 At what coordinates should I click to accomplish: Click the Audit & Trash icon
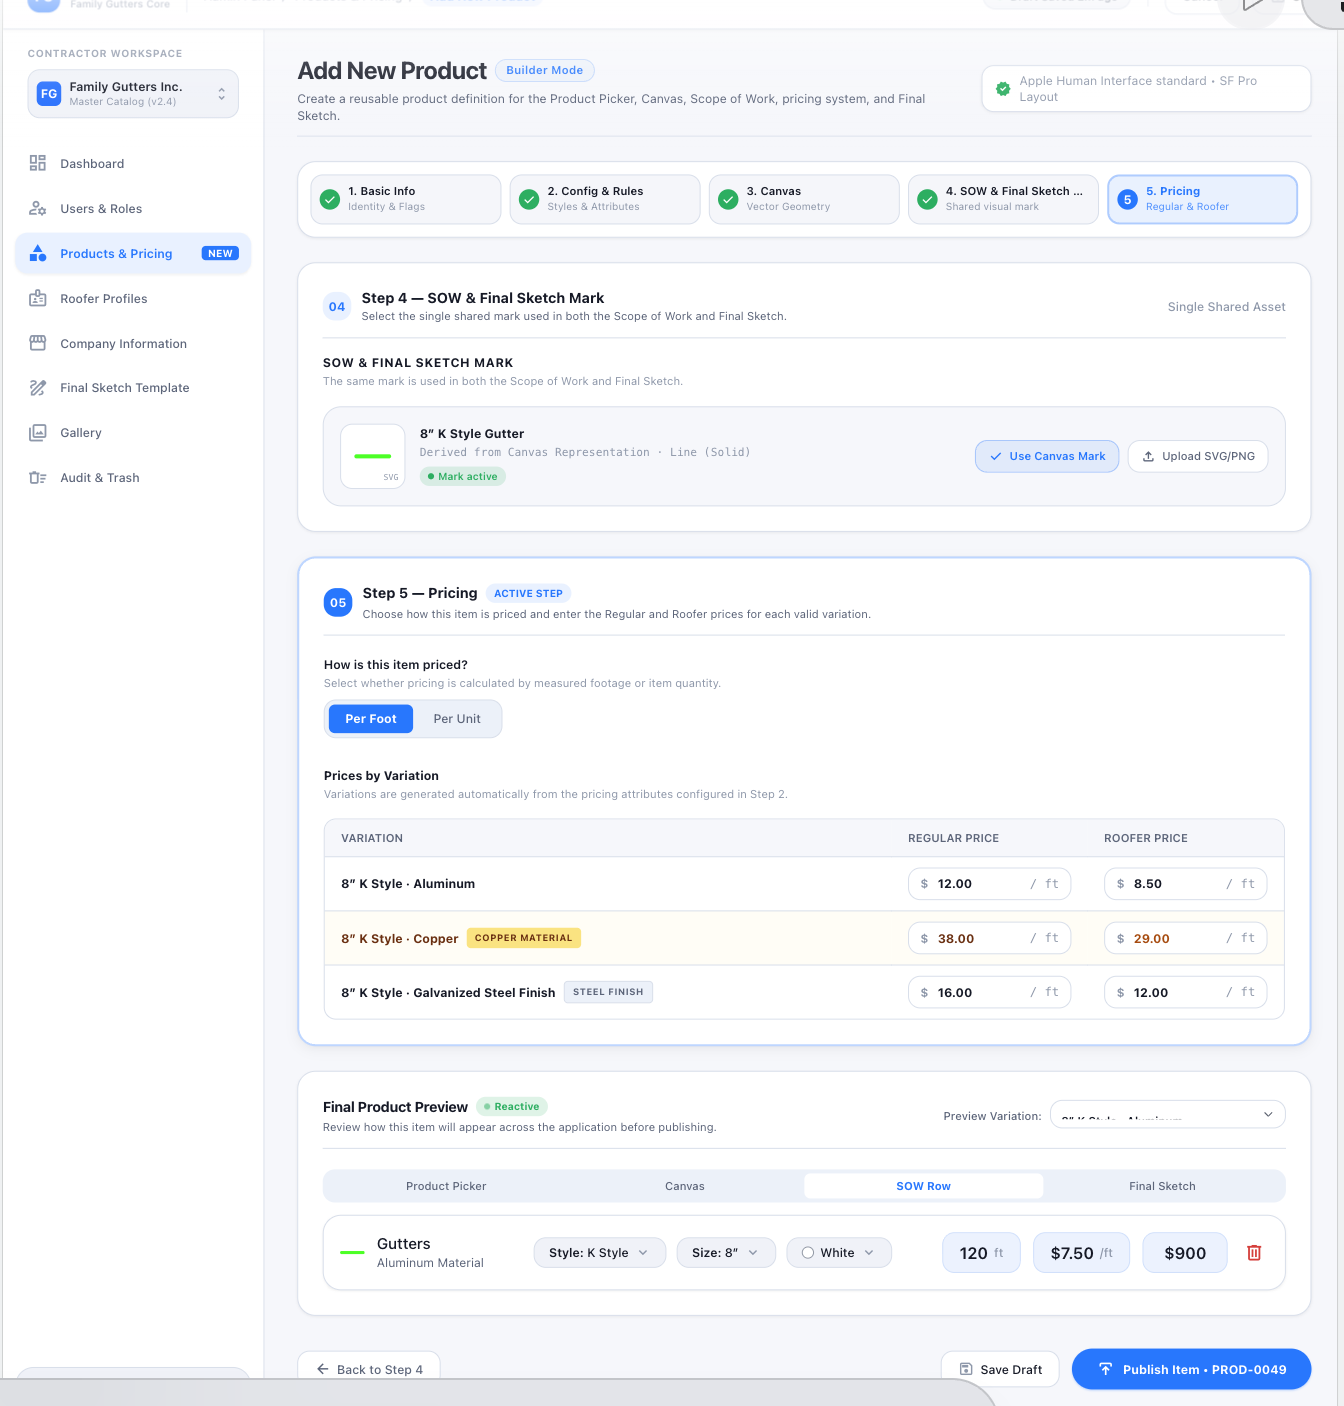tap(38, 477)
